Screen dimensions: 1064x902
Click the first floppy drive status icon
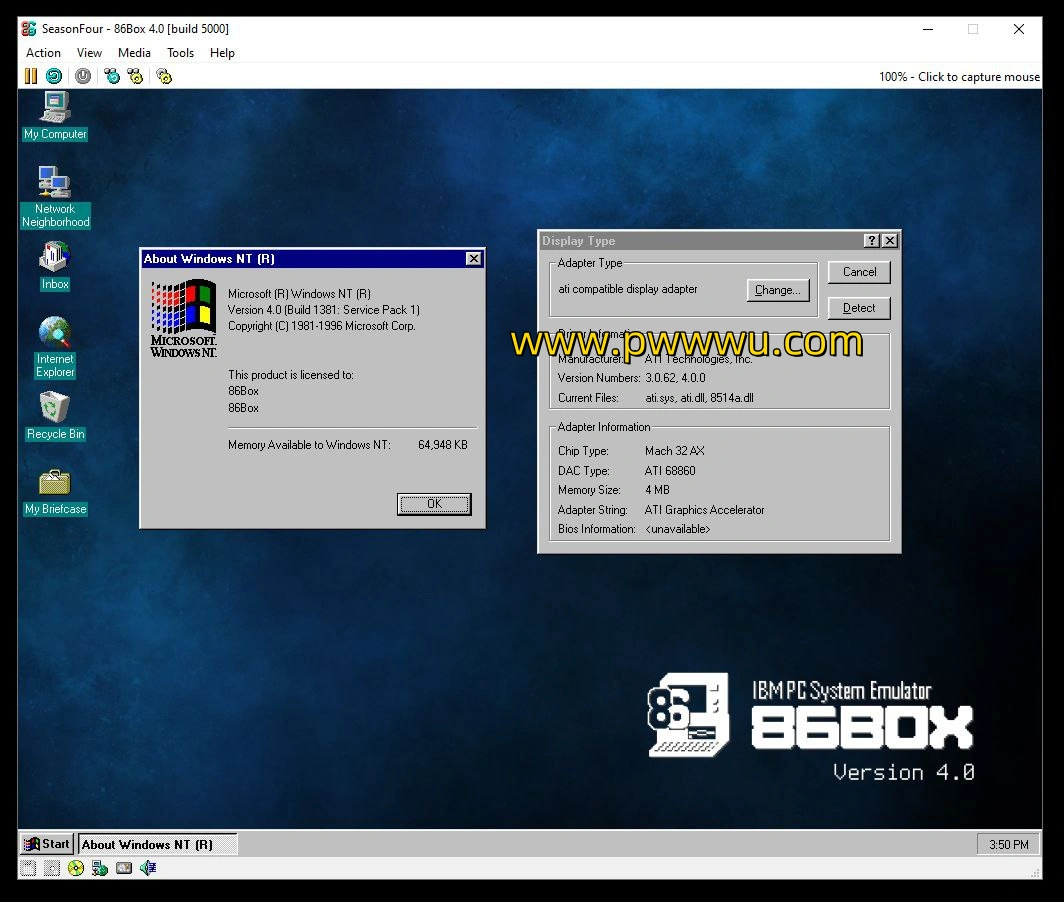[x=28, y=867]
